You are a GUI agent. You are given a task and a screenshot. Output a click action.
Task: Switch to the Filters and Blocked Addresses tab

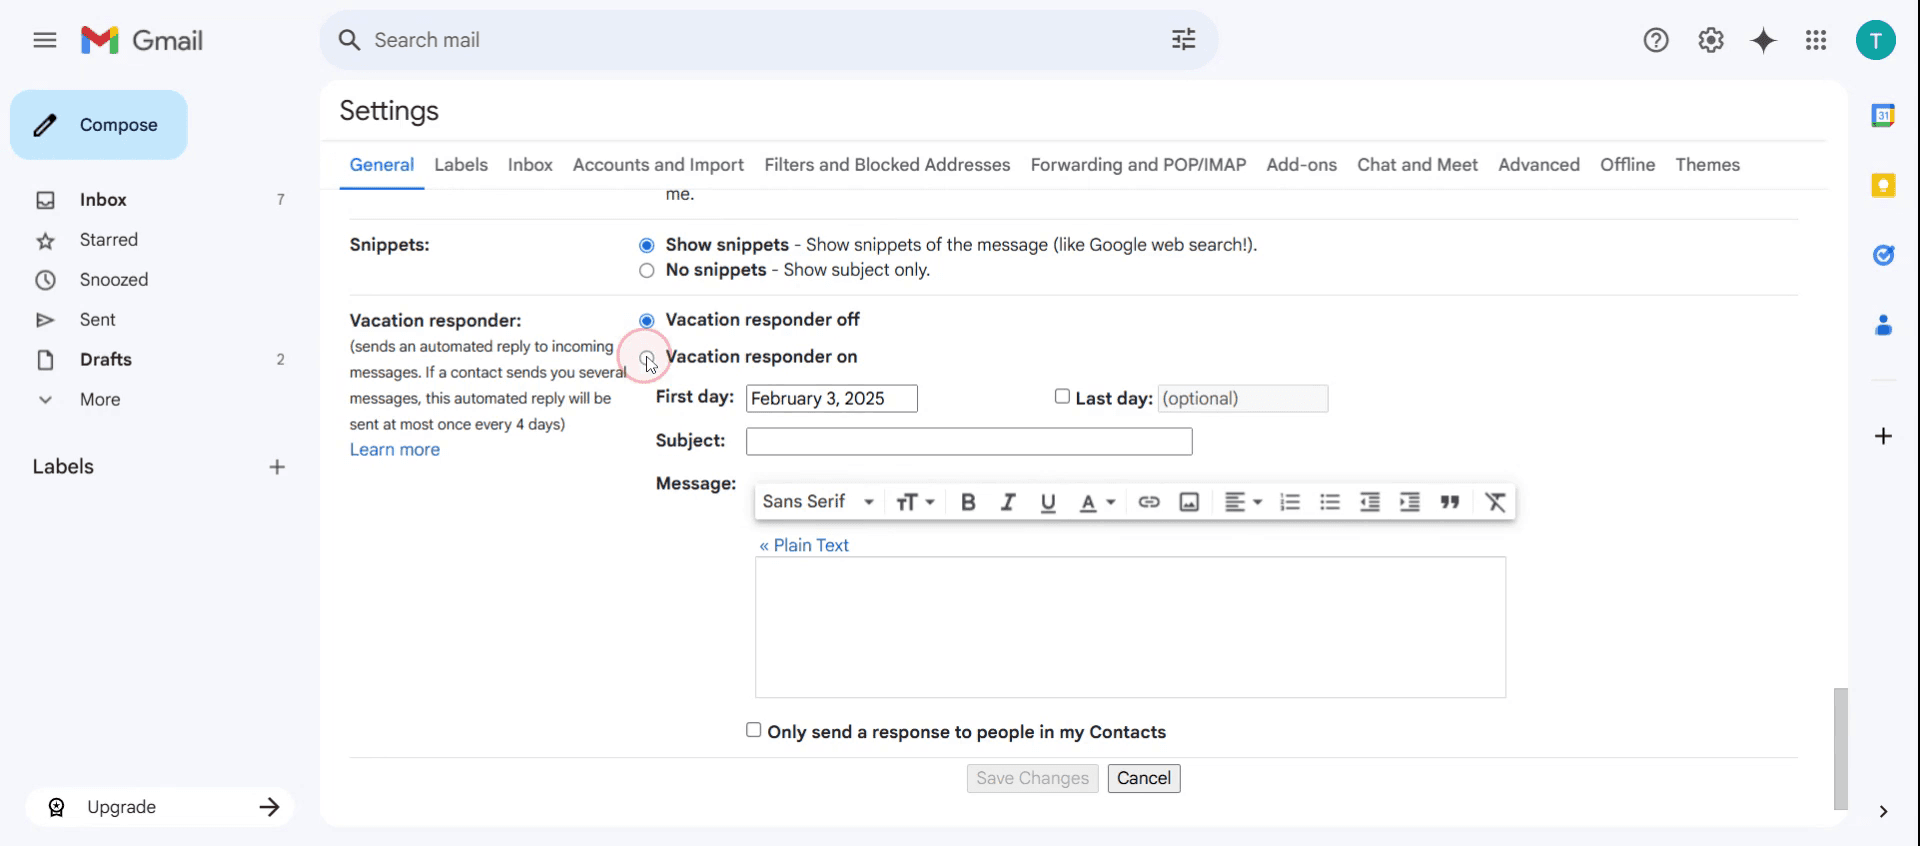887,165
